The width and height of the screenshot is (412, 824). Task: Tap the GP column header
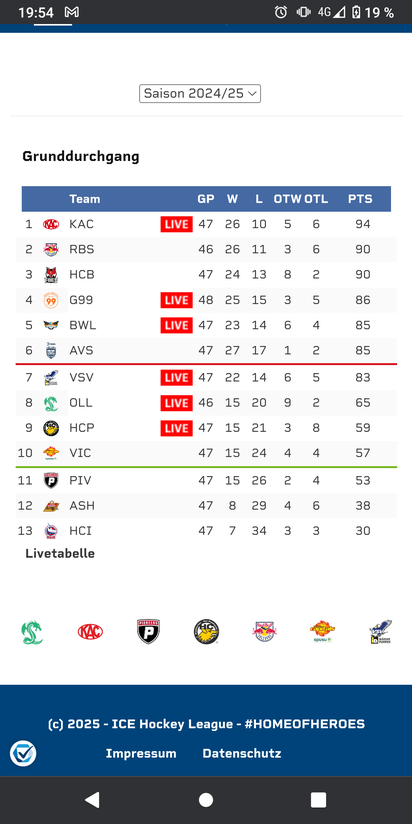point(205,199)
